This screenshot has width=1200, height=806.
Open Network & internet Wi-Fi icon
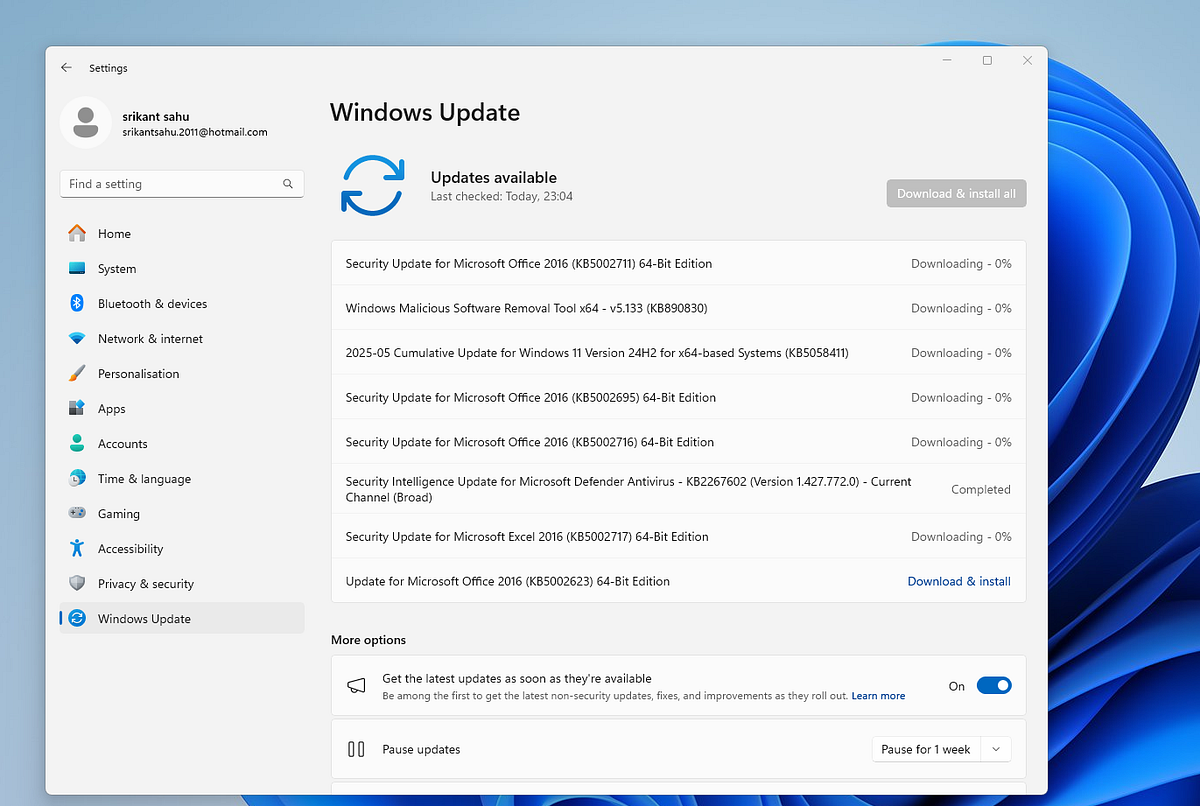pos(77,338)
